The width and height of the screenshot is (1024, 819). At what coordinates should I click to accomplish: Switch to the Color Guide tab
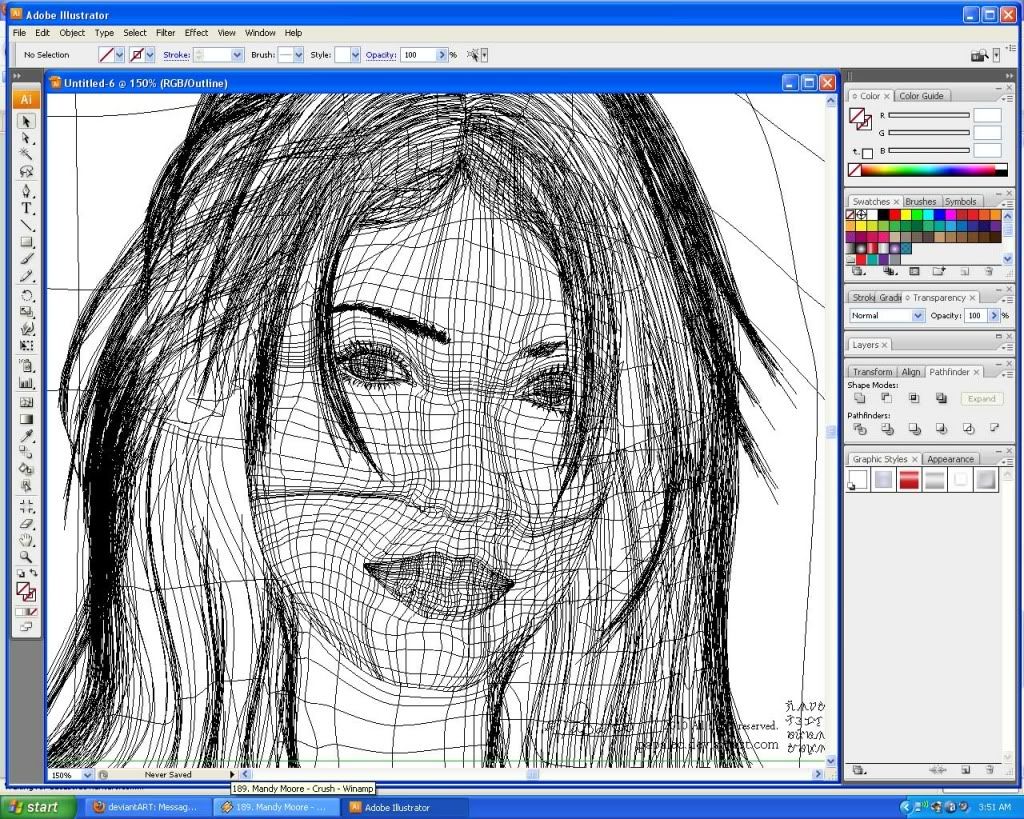click(921, 95)
